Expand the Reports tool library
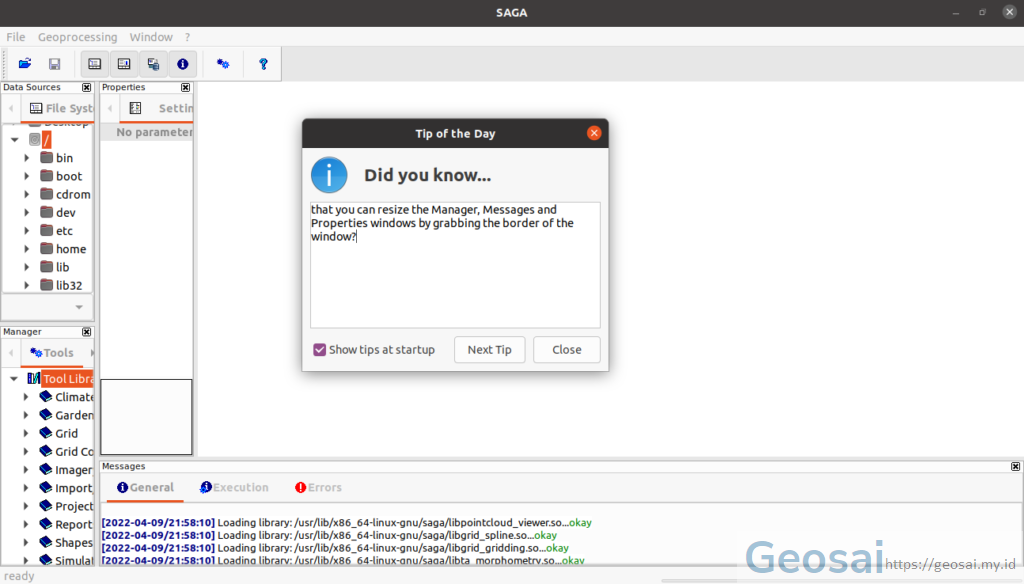Image resolution: width=1024 pixels, height=584 pixels. tap(26, 524)
